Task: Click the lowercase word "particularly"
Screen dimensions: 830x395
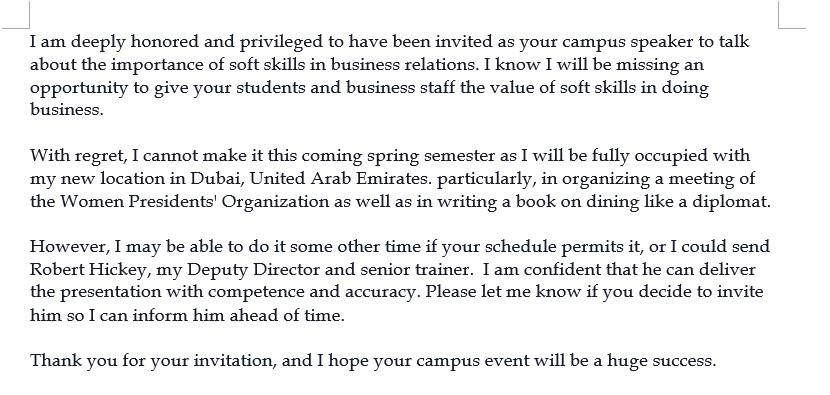Action: pos(483,179)
